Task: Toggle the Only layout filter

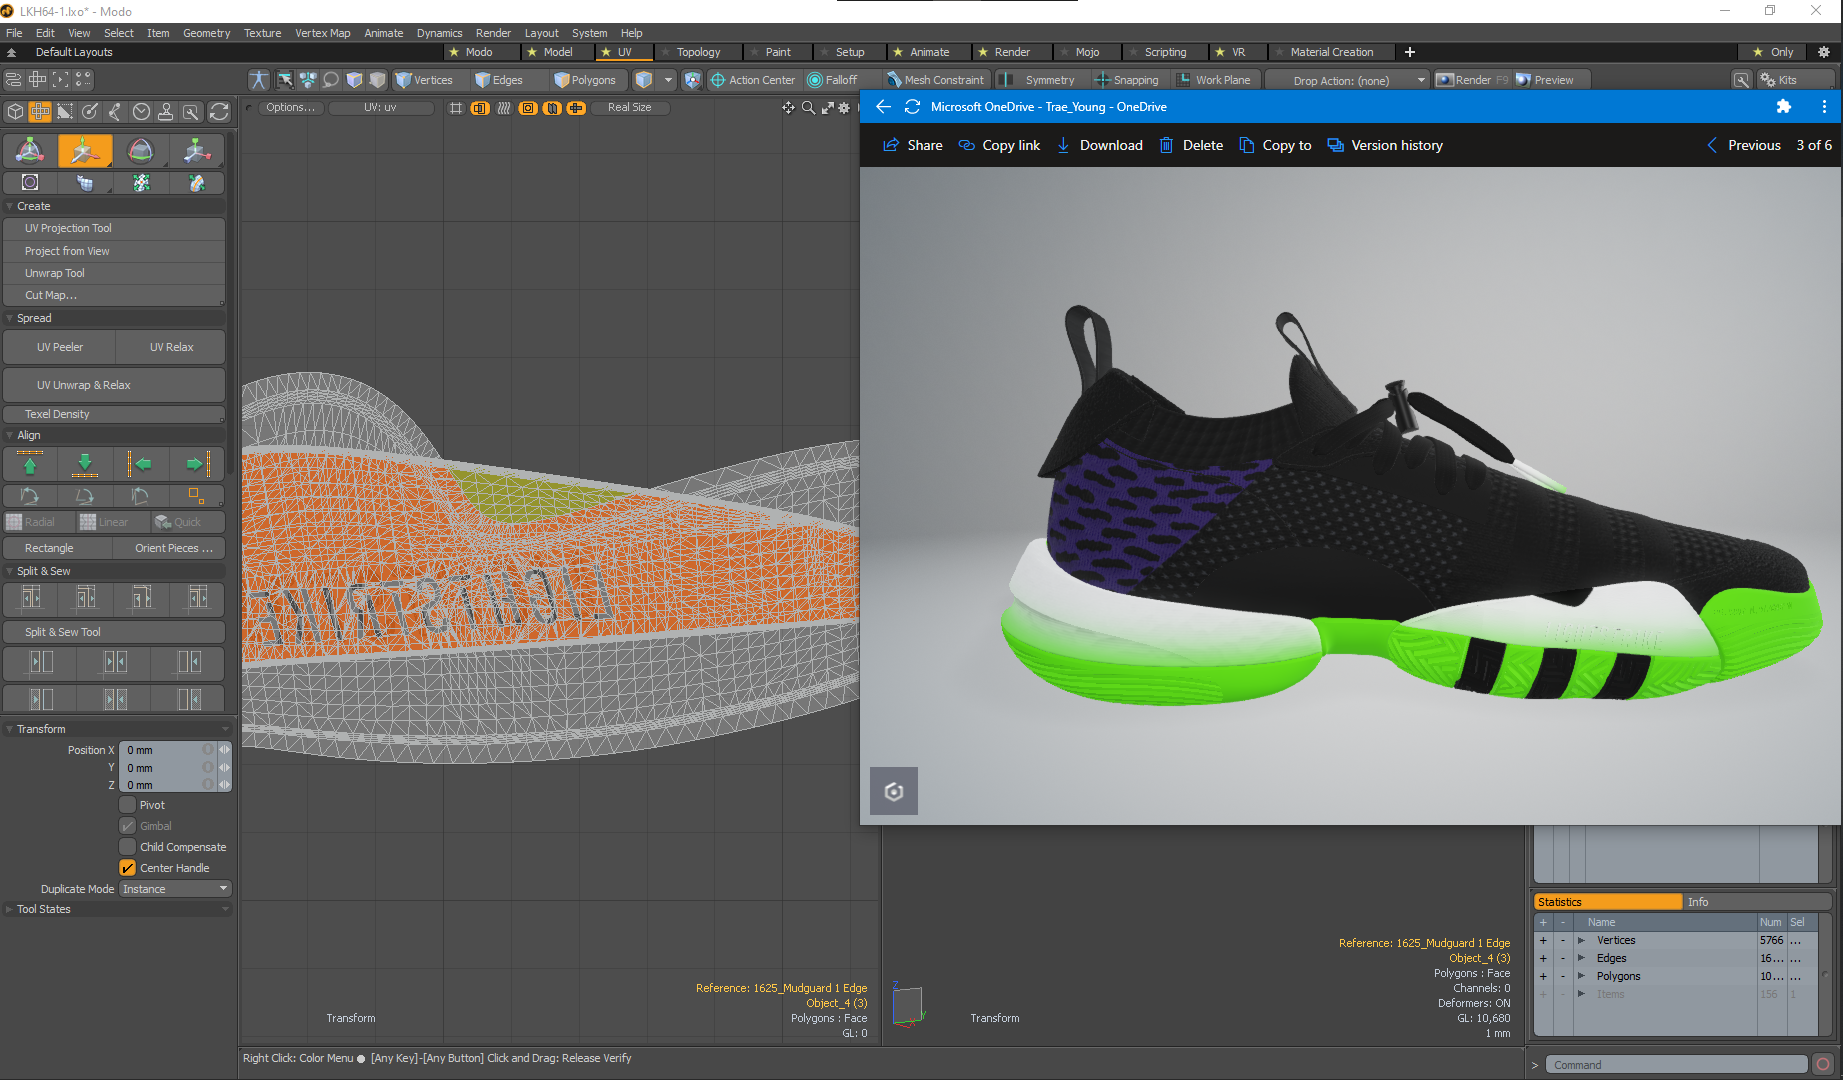Action: [x=1773, y=52]
